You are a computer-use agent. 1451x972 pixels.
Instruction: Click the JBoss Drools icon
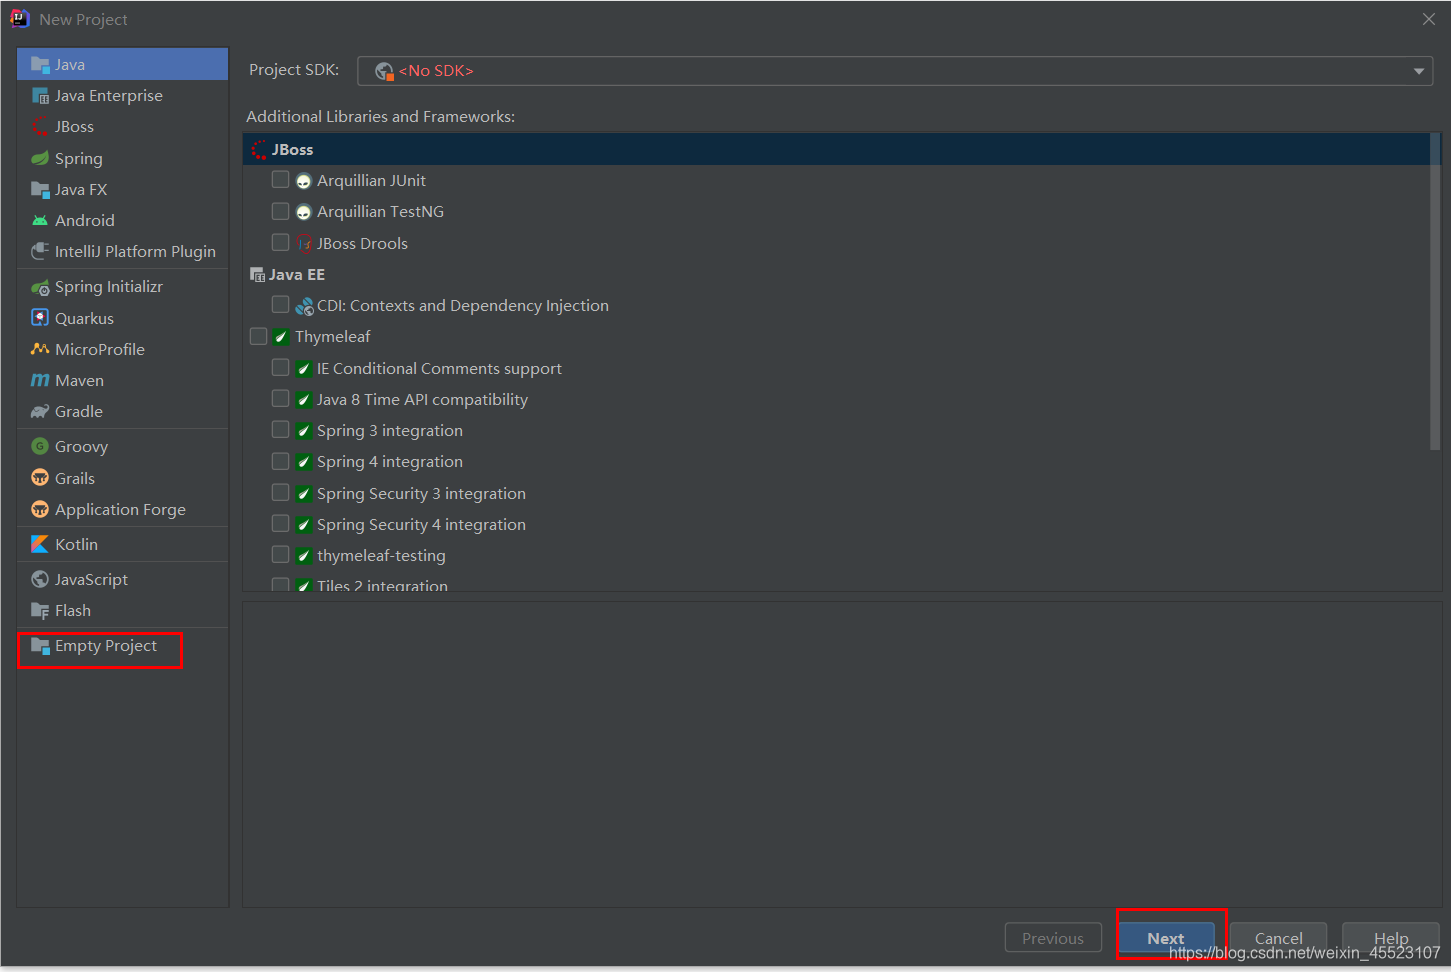pos(304,243)
